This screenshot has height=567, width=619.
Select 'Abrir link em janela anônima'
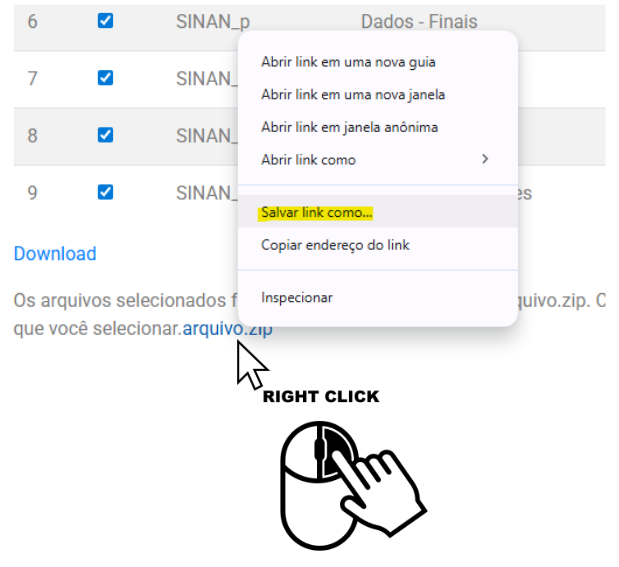(x=378, y=127)
